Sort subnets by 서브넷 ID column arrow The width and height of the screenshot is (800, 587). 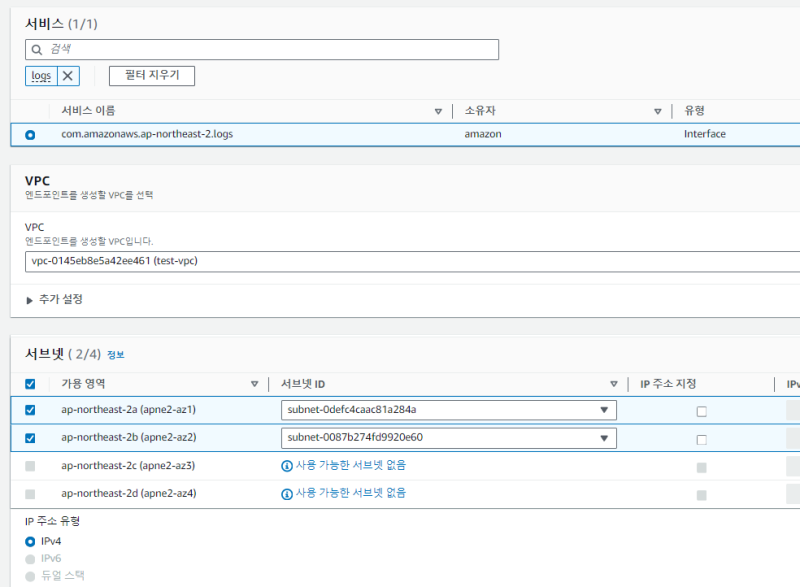614,384
